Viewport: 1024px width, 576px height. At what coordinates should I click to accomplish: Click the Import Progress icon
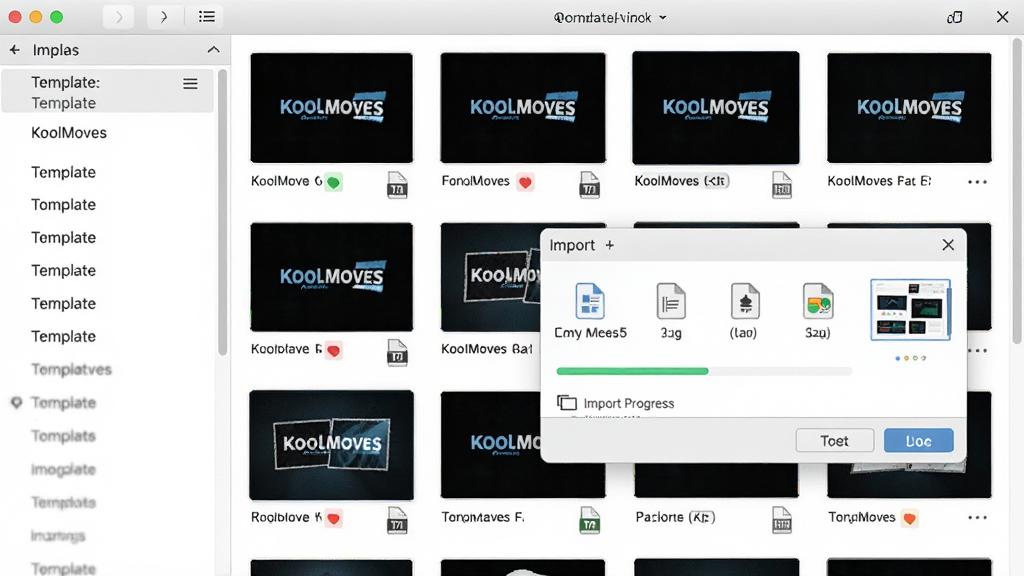(x=566, y=402)
